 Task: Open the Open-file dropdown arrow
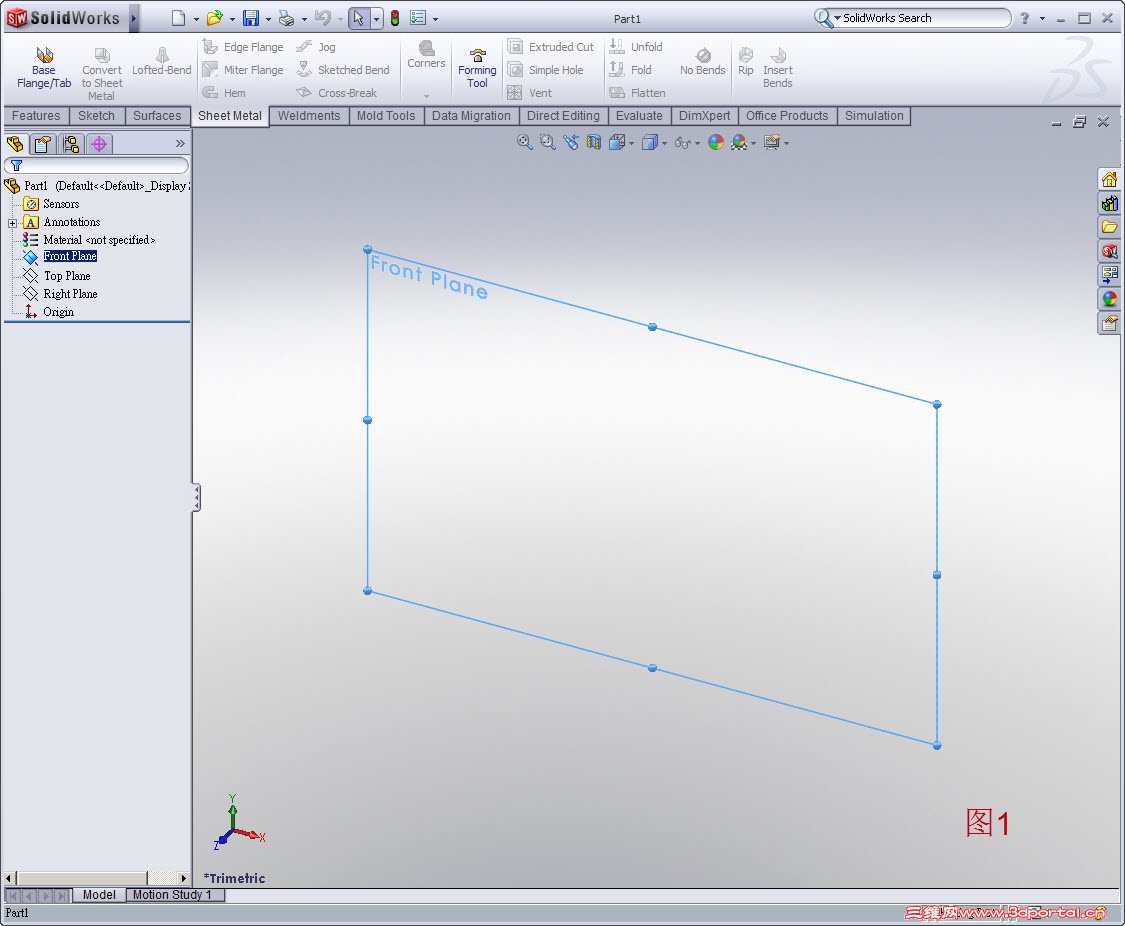point(232,19)
